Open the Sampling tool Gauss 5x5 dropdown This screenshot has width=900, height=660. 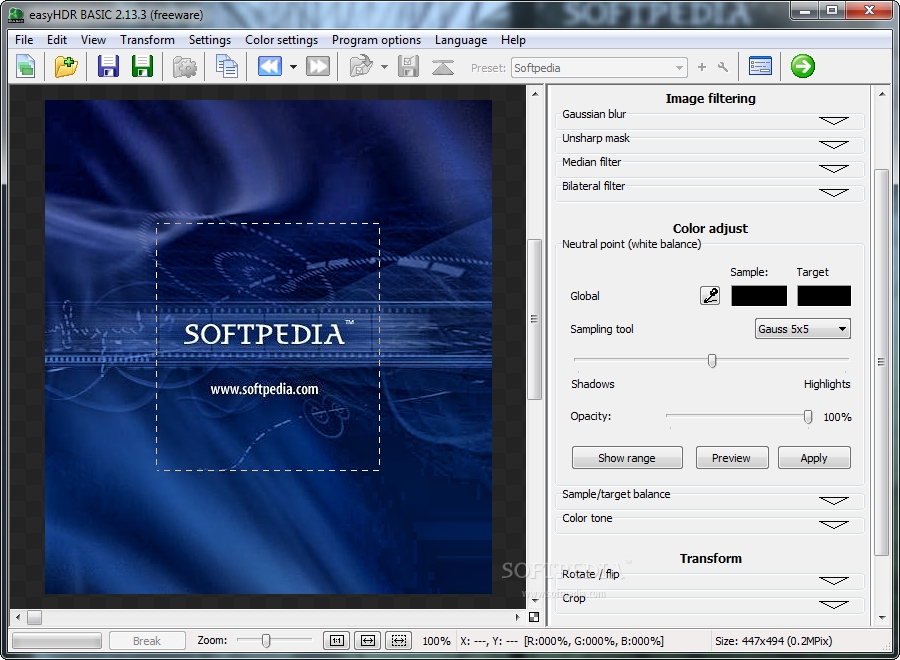coord(802,329)
